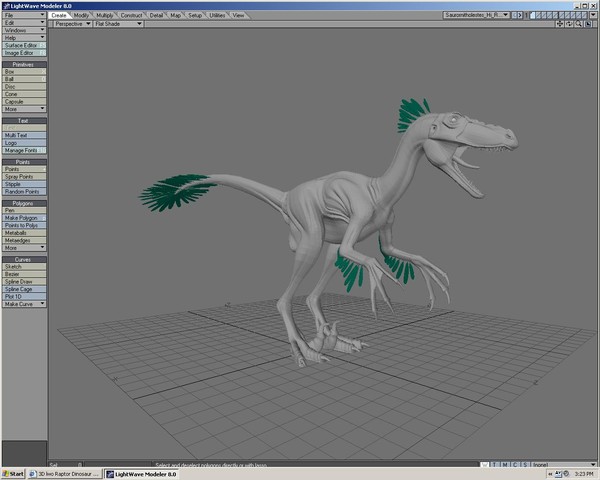Click the Stipple button

[24, 184]
